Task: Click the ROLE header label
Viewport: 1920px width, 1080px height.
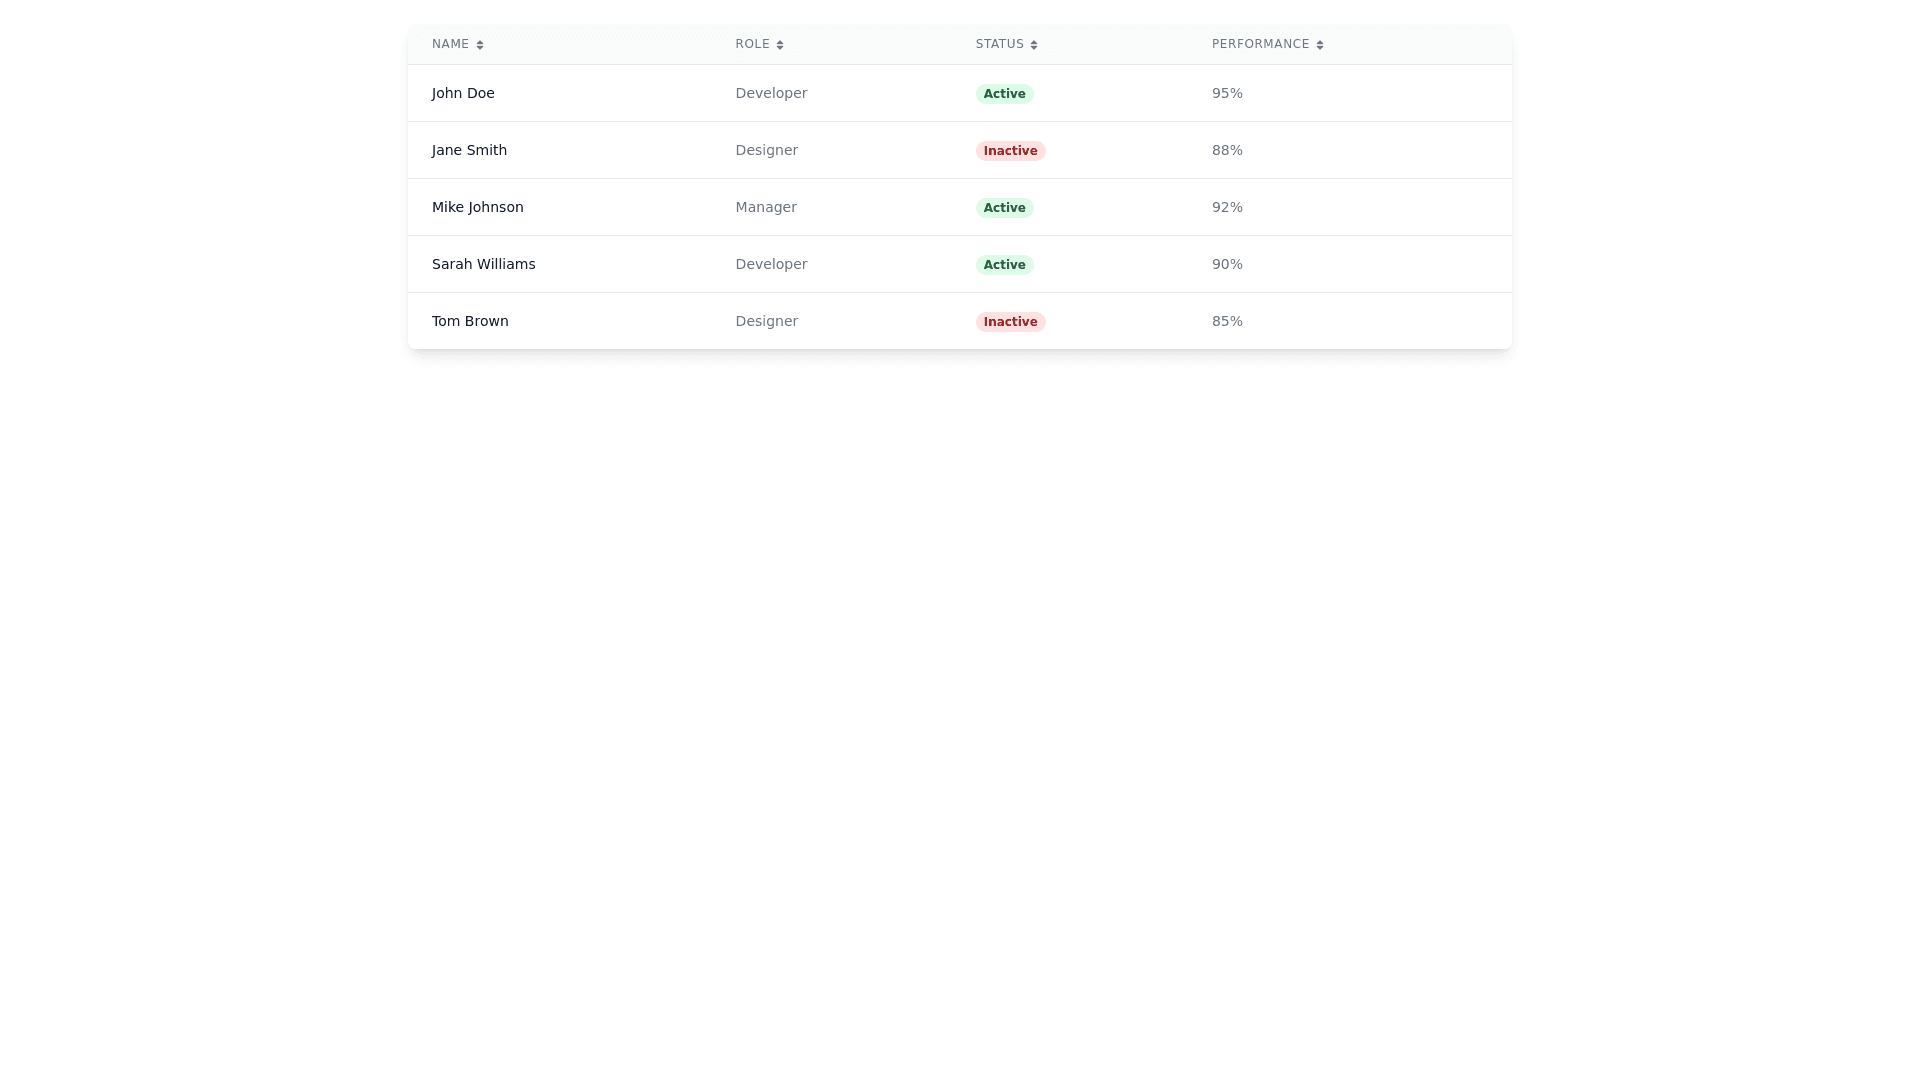Action: [752, 44]
